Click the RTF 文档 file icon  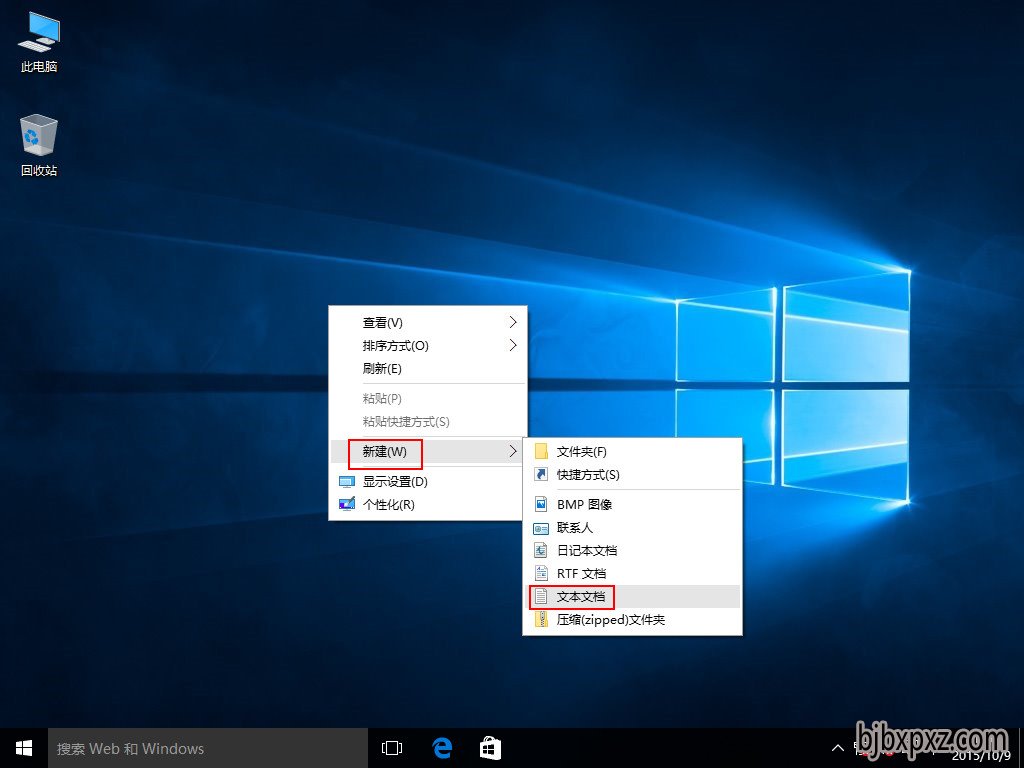541,573
